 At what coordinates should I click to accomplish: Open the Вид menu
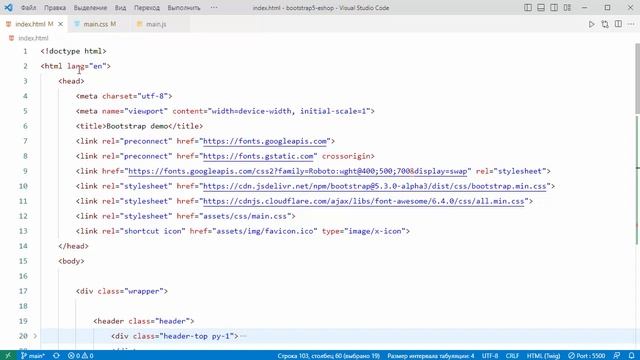(120, 8)
